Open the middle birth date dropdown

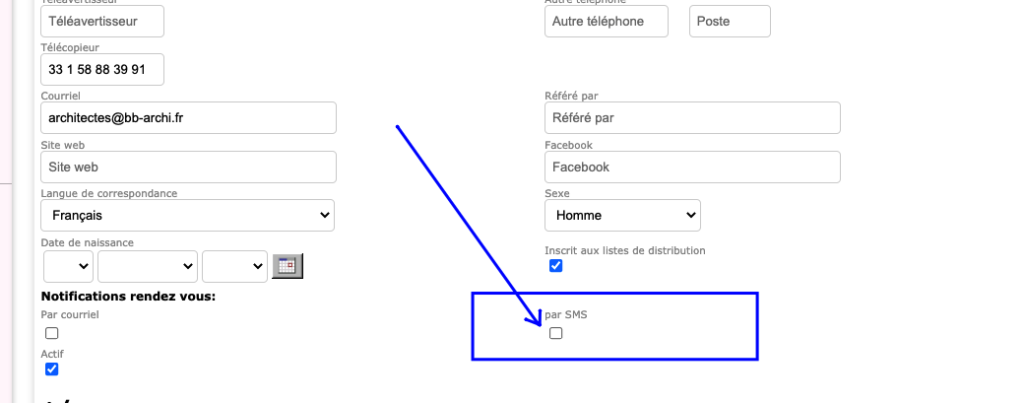(147, 266)
